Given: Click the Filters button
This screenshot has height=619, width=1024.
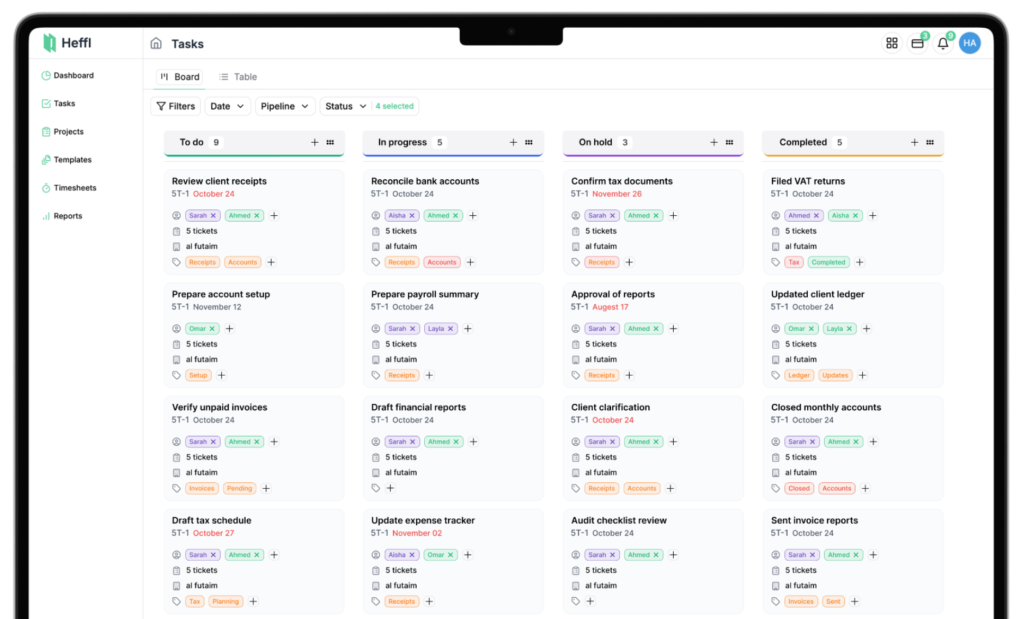Looking at the screenshot, I should click(175, 106).
